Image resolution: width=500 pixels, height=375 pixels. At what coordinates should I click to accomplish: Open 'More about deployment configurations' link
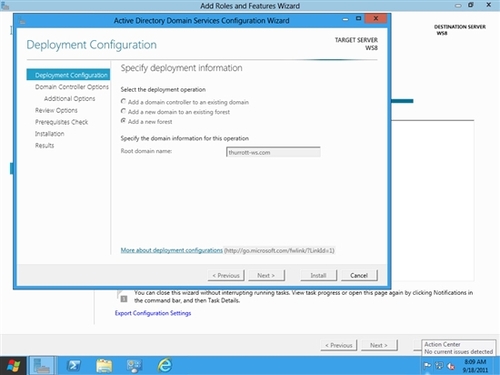point(171,250)
